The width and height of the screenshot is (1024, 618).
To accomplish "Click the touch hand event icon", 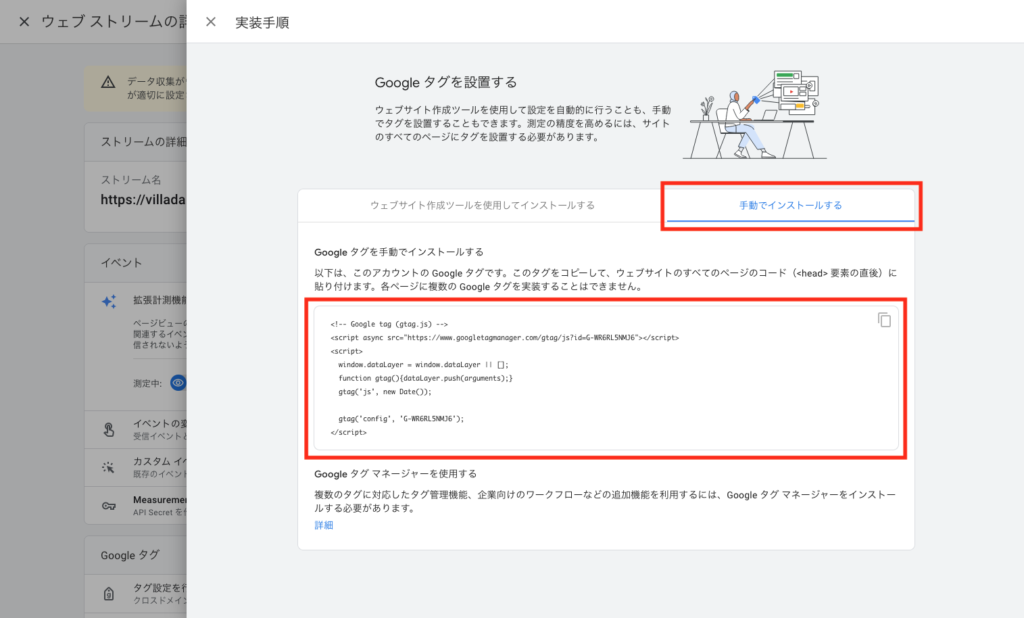I will click(x=108, y=430).
